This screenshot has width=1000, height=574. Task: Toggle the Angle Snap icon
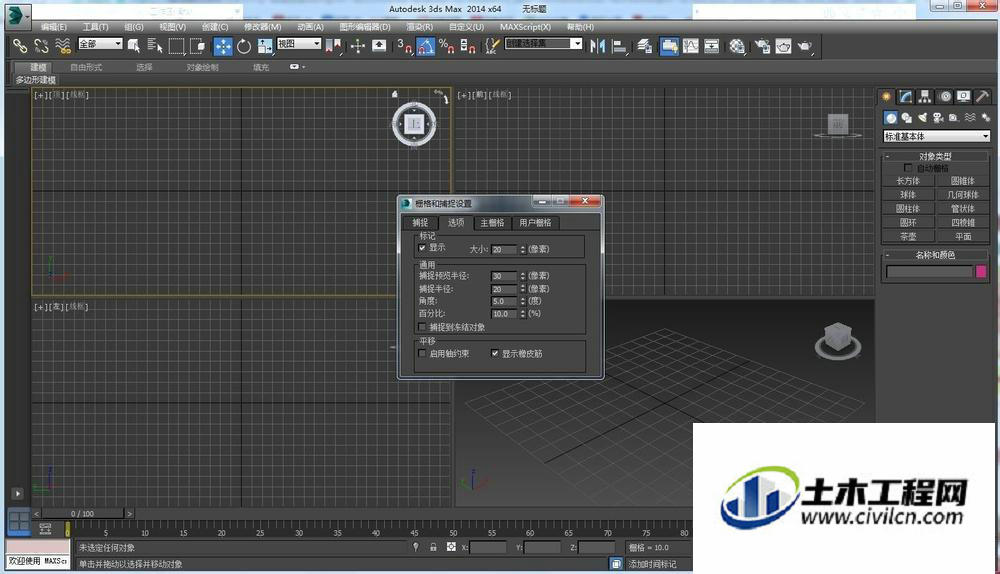[425, 46]
